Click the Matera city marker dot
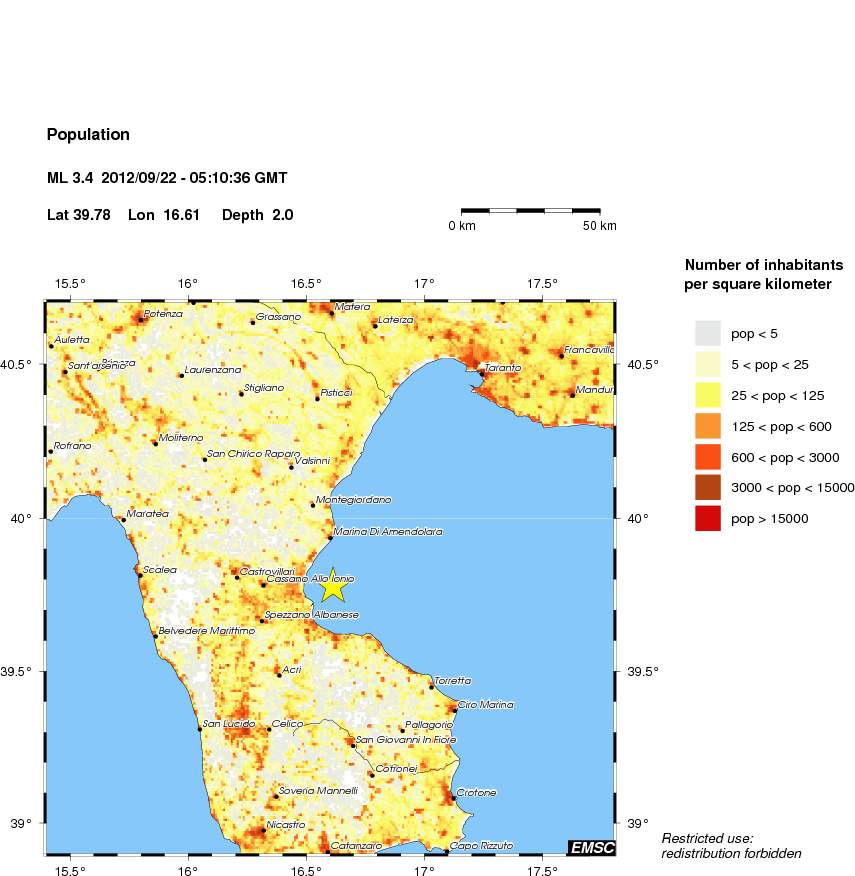 (332, 313)
